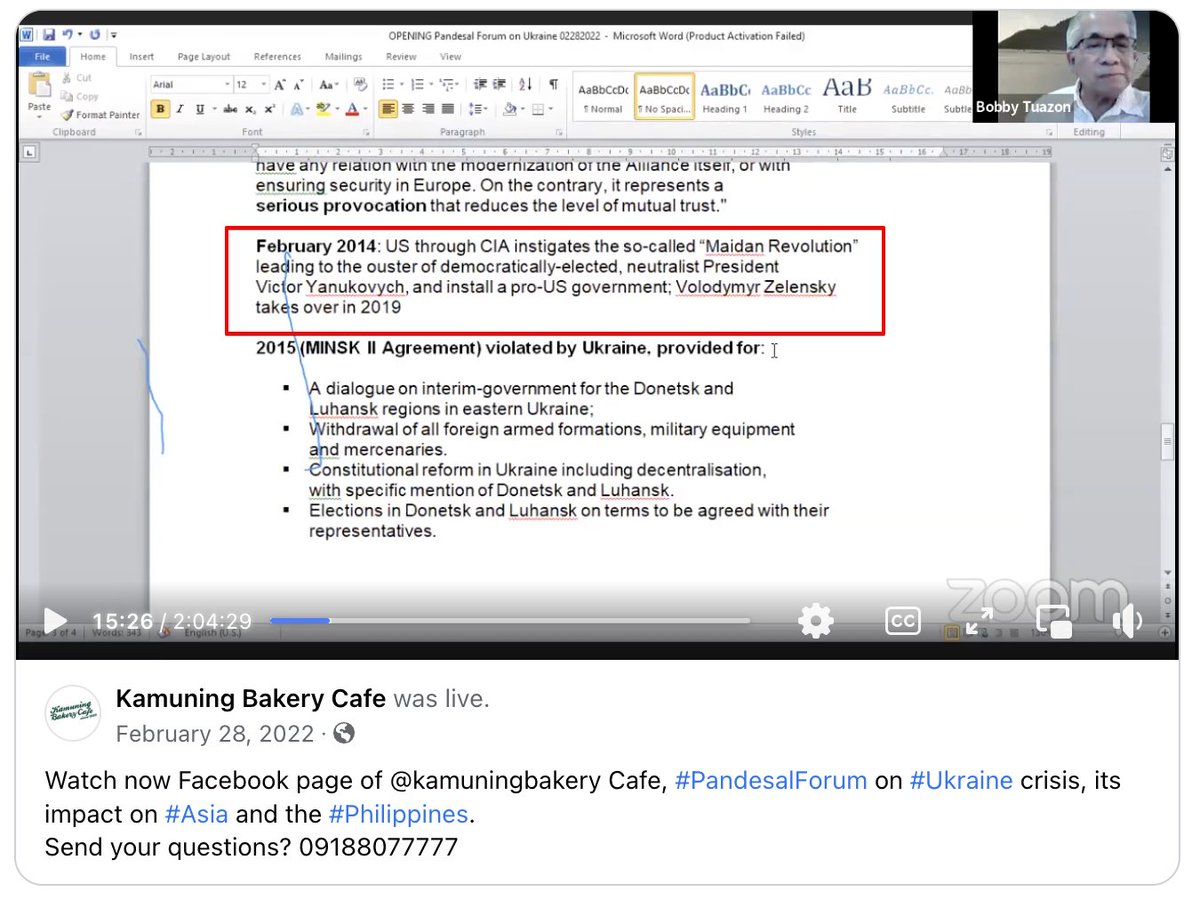Toggle Bold formatting
The height and width of the screenshot is (900, 1200).
click(x=160, y=109)
